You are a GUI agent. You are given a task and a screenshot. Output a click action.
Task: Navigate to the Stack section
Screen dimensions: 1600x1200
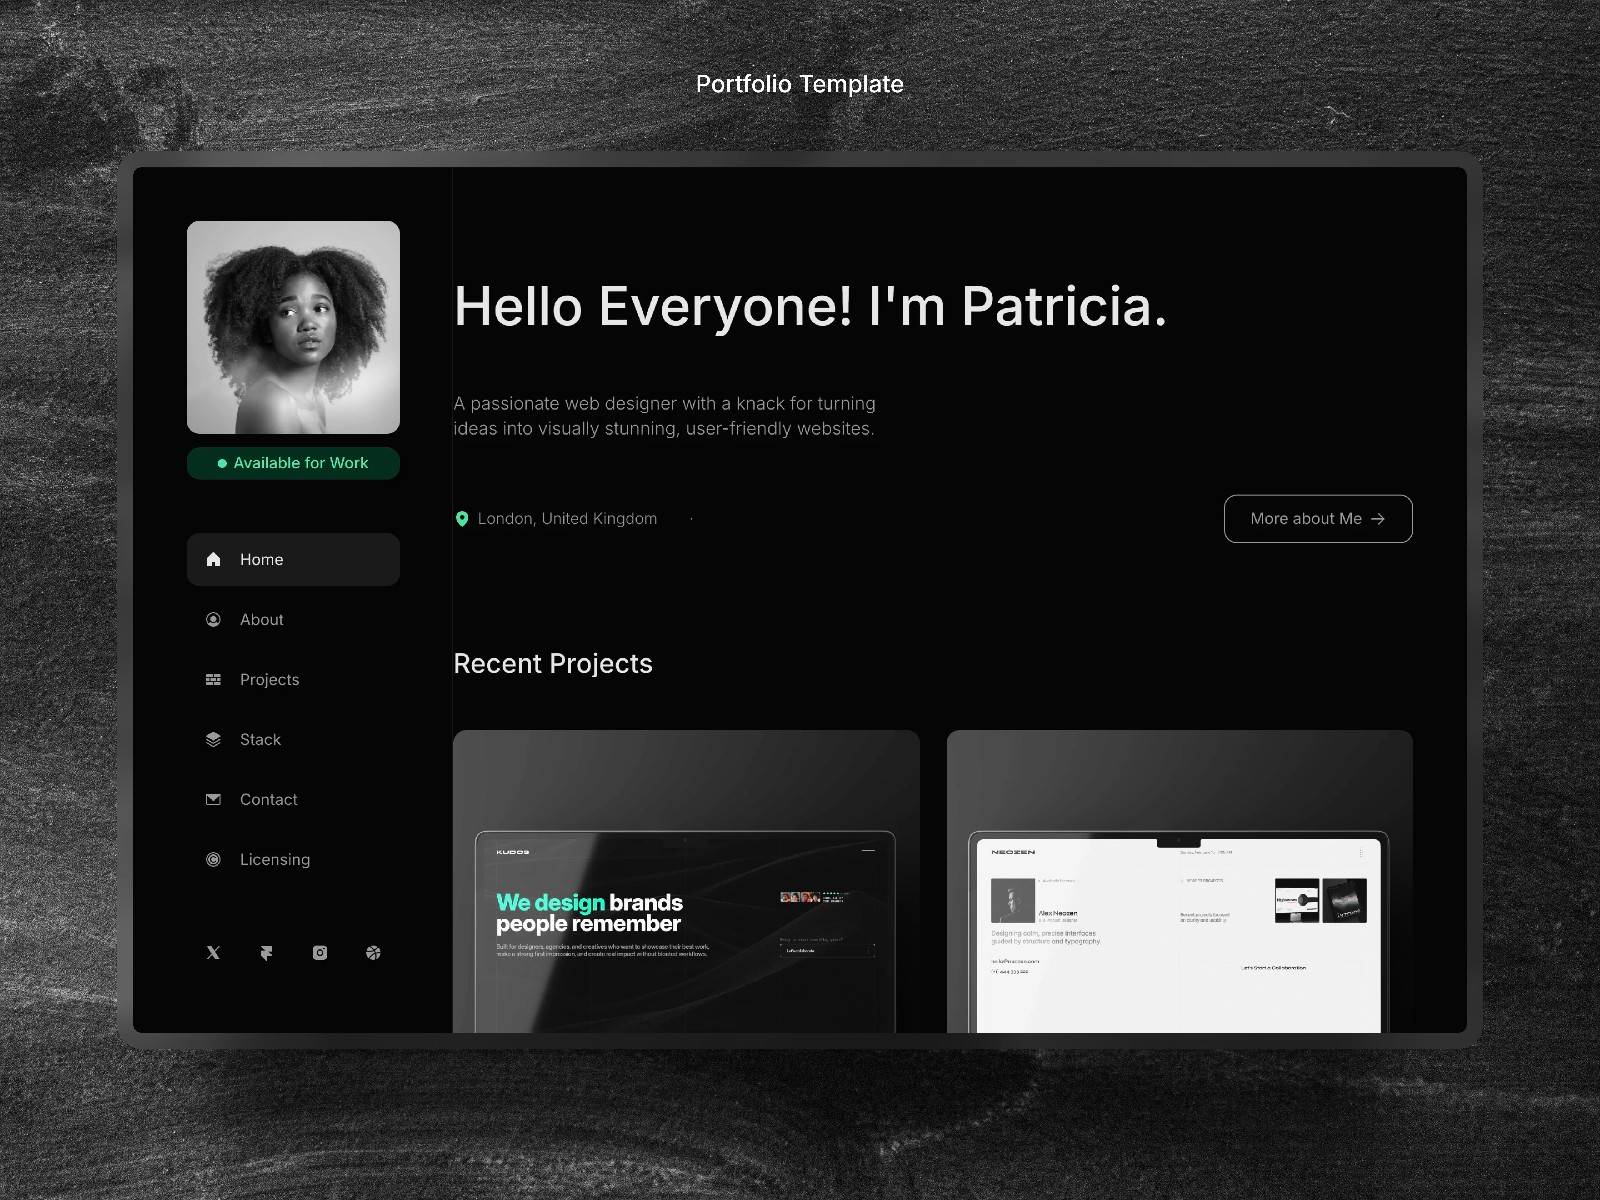point(293,739)
